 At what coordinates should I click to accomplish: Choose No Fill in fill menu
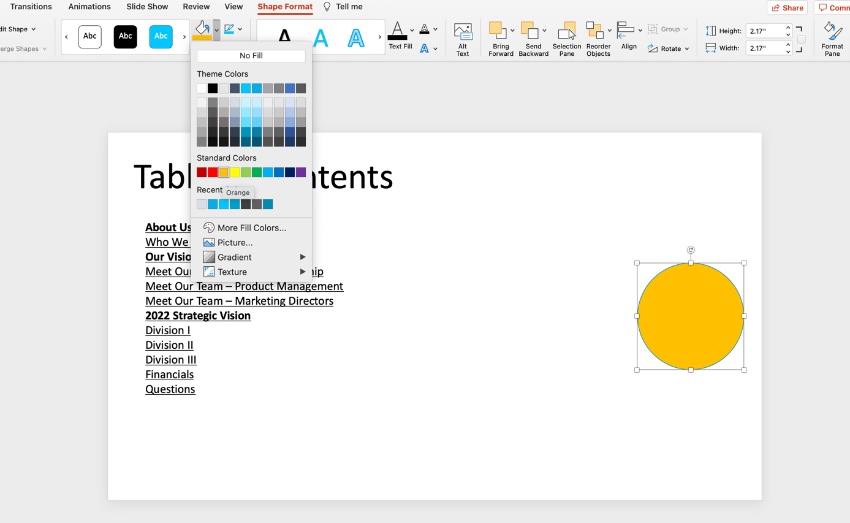(251, 56)
